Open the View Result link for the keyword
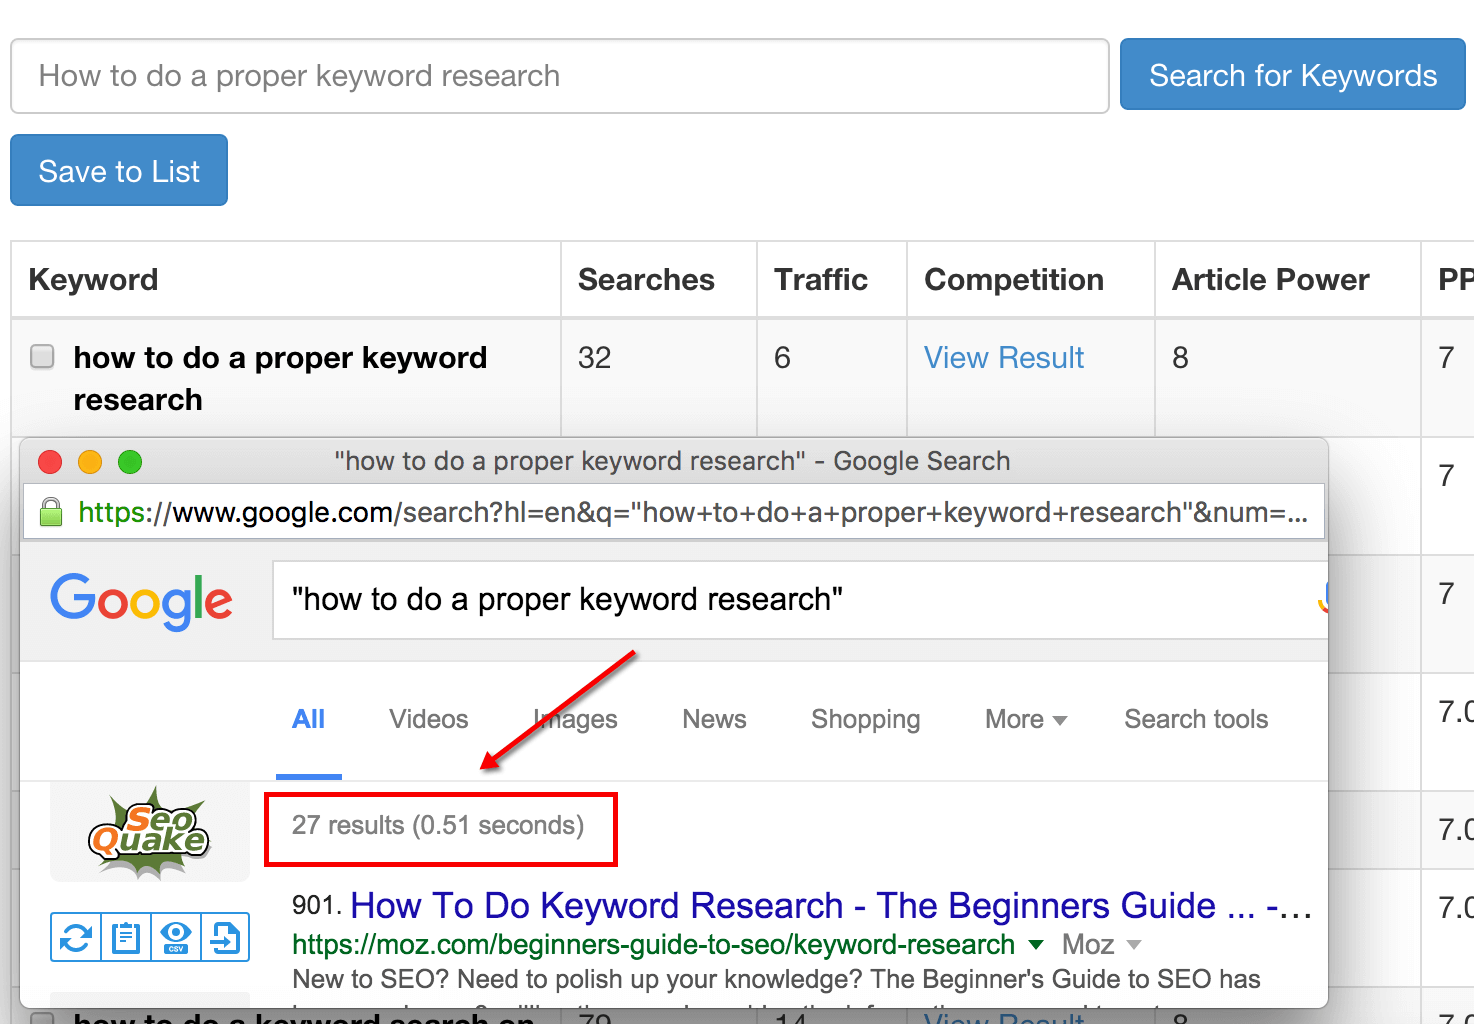Image resolution: width=1474 pixels, height=1024 pixels. [1003, 357]
